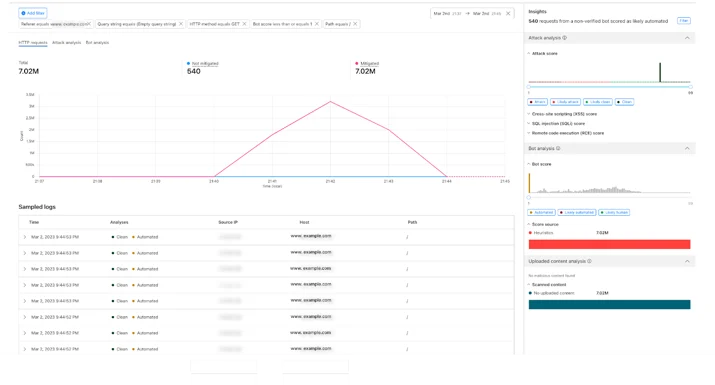Image resolution: width=715 pixels, height=385 pixels.
Task: Click the Filter button in Insights
Action: [684, 21]
